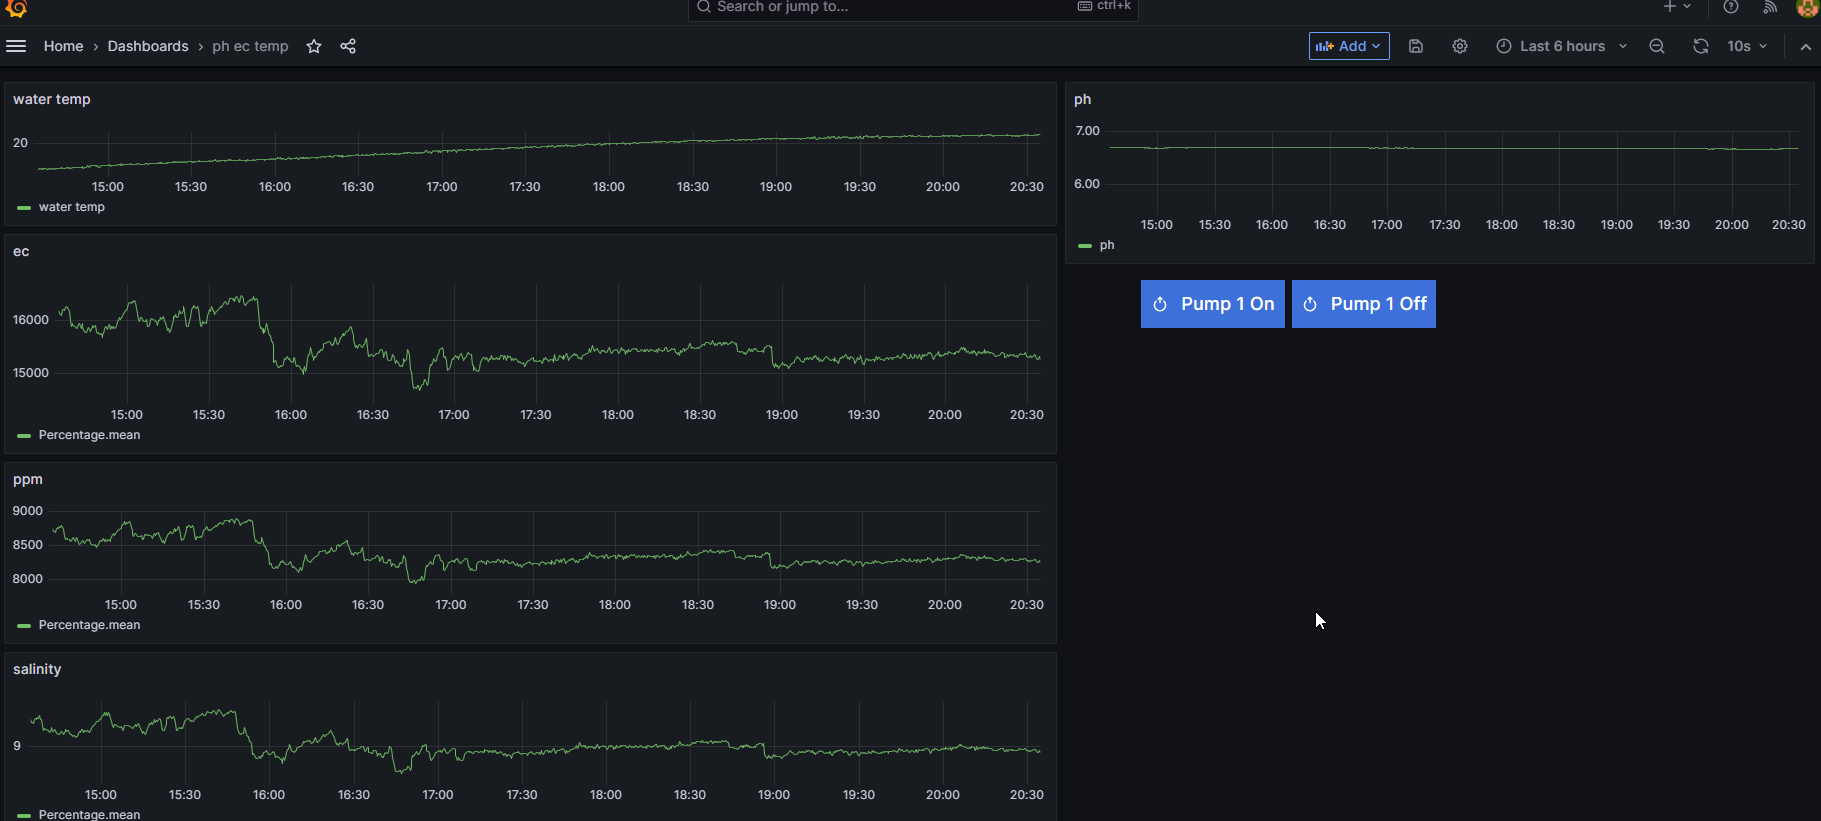Image resolution: width=1821 pixels, height=821 pixels.
Task: Open the Grafana home logo
Action: point(16,8)
